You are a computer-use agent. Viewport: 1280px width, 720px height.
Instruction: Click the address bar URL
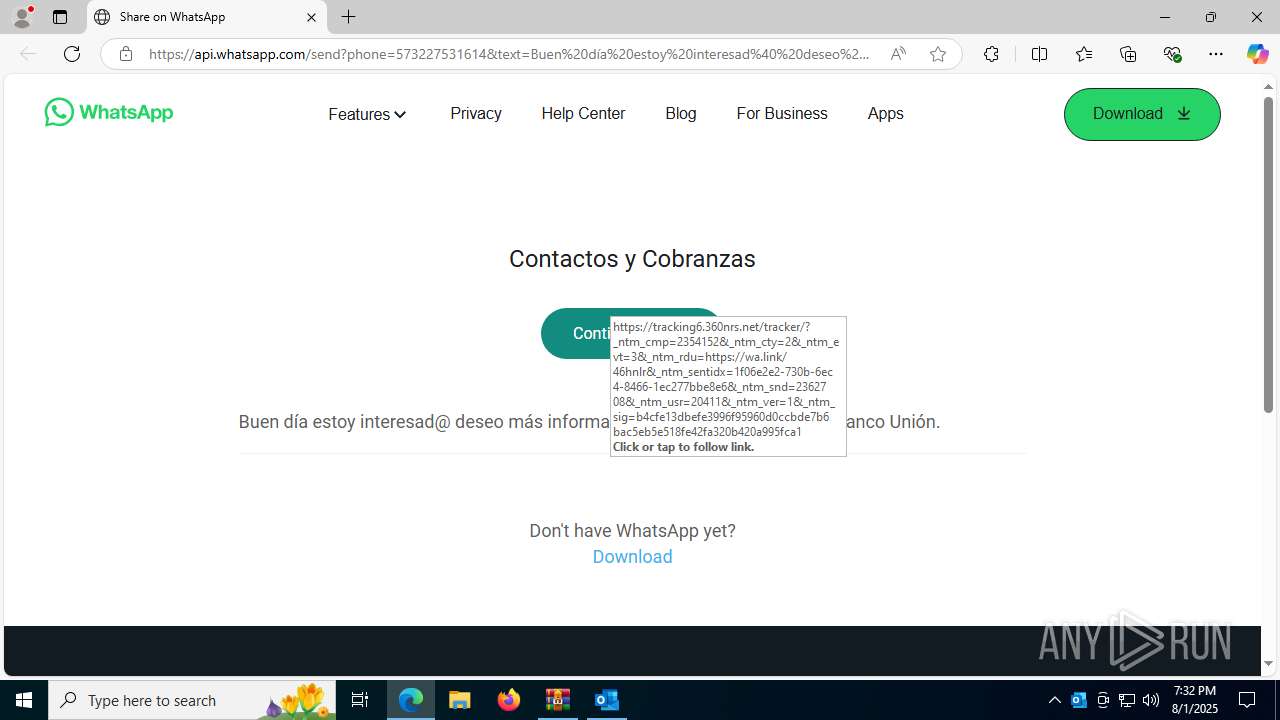[509, 54]
